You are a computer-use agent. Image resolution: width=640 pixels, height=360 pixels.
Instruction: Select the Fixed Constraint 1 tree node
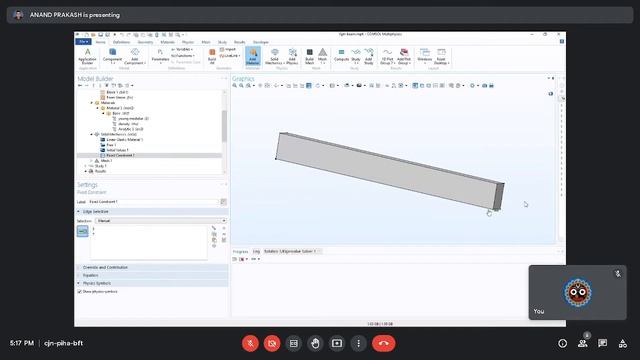[x=120, y=156]
